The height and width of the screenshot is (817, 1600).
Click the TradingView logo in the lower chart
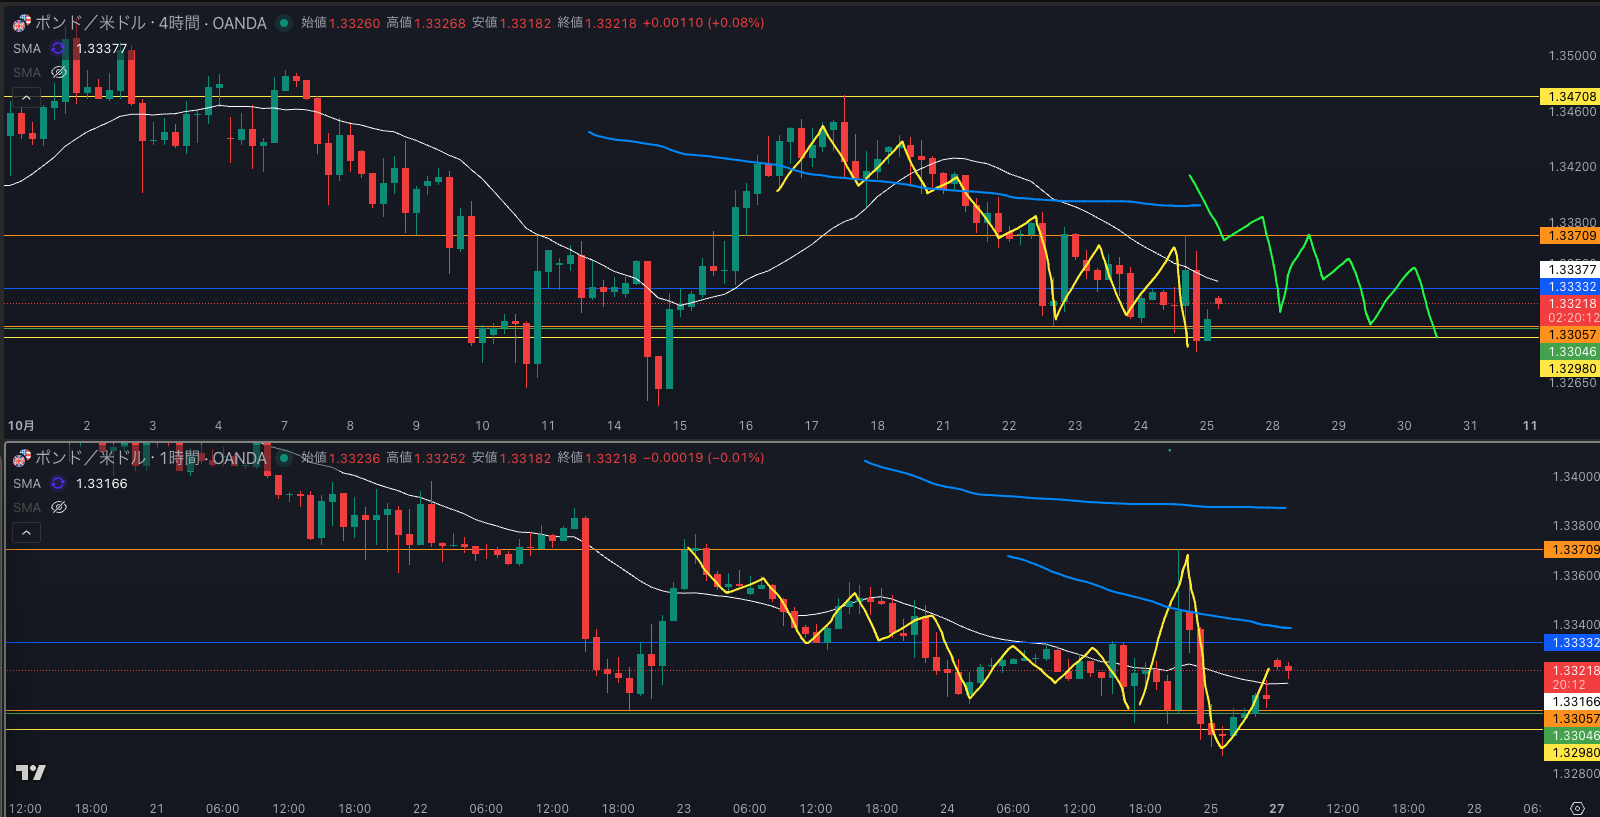pyautogui.click(x=31, y=772)
